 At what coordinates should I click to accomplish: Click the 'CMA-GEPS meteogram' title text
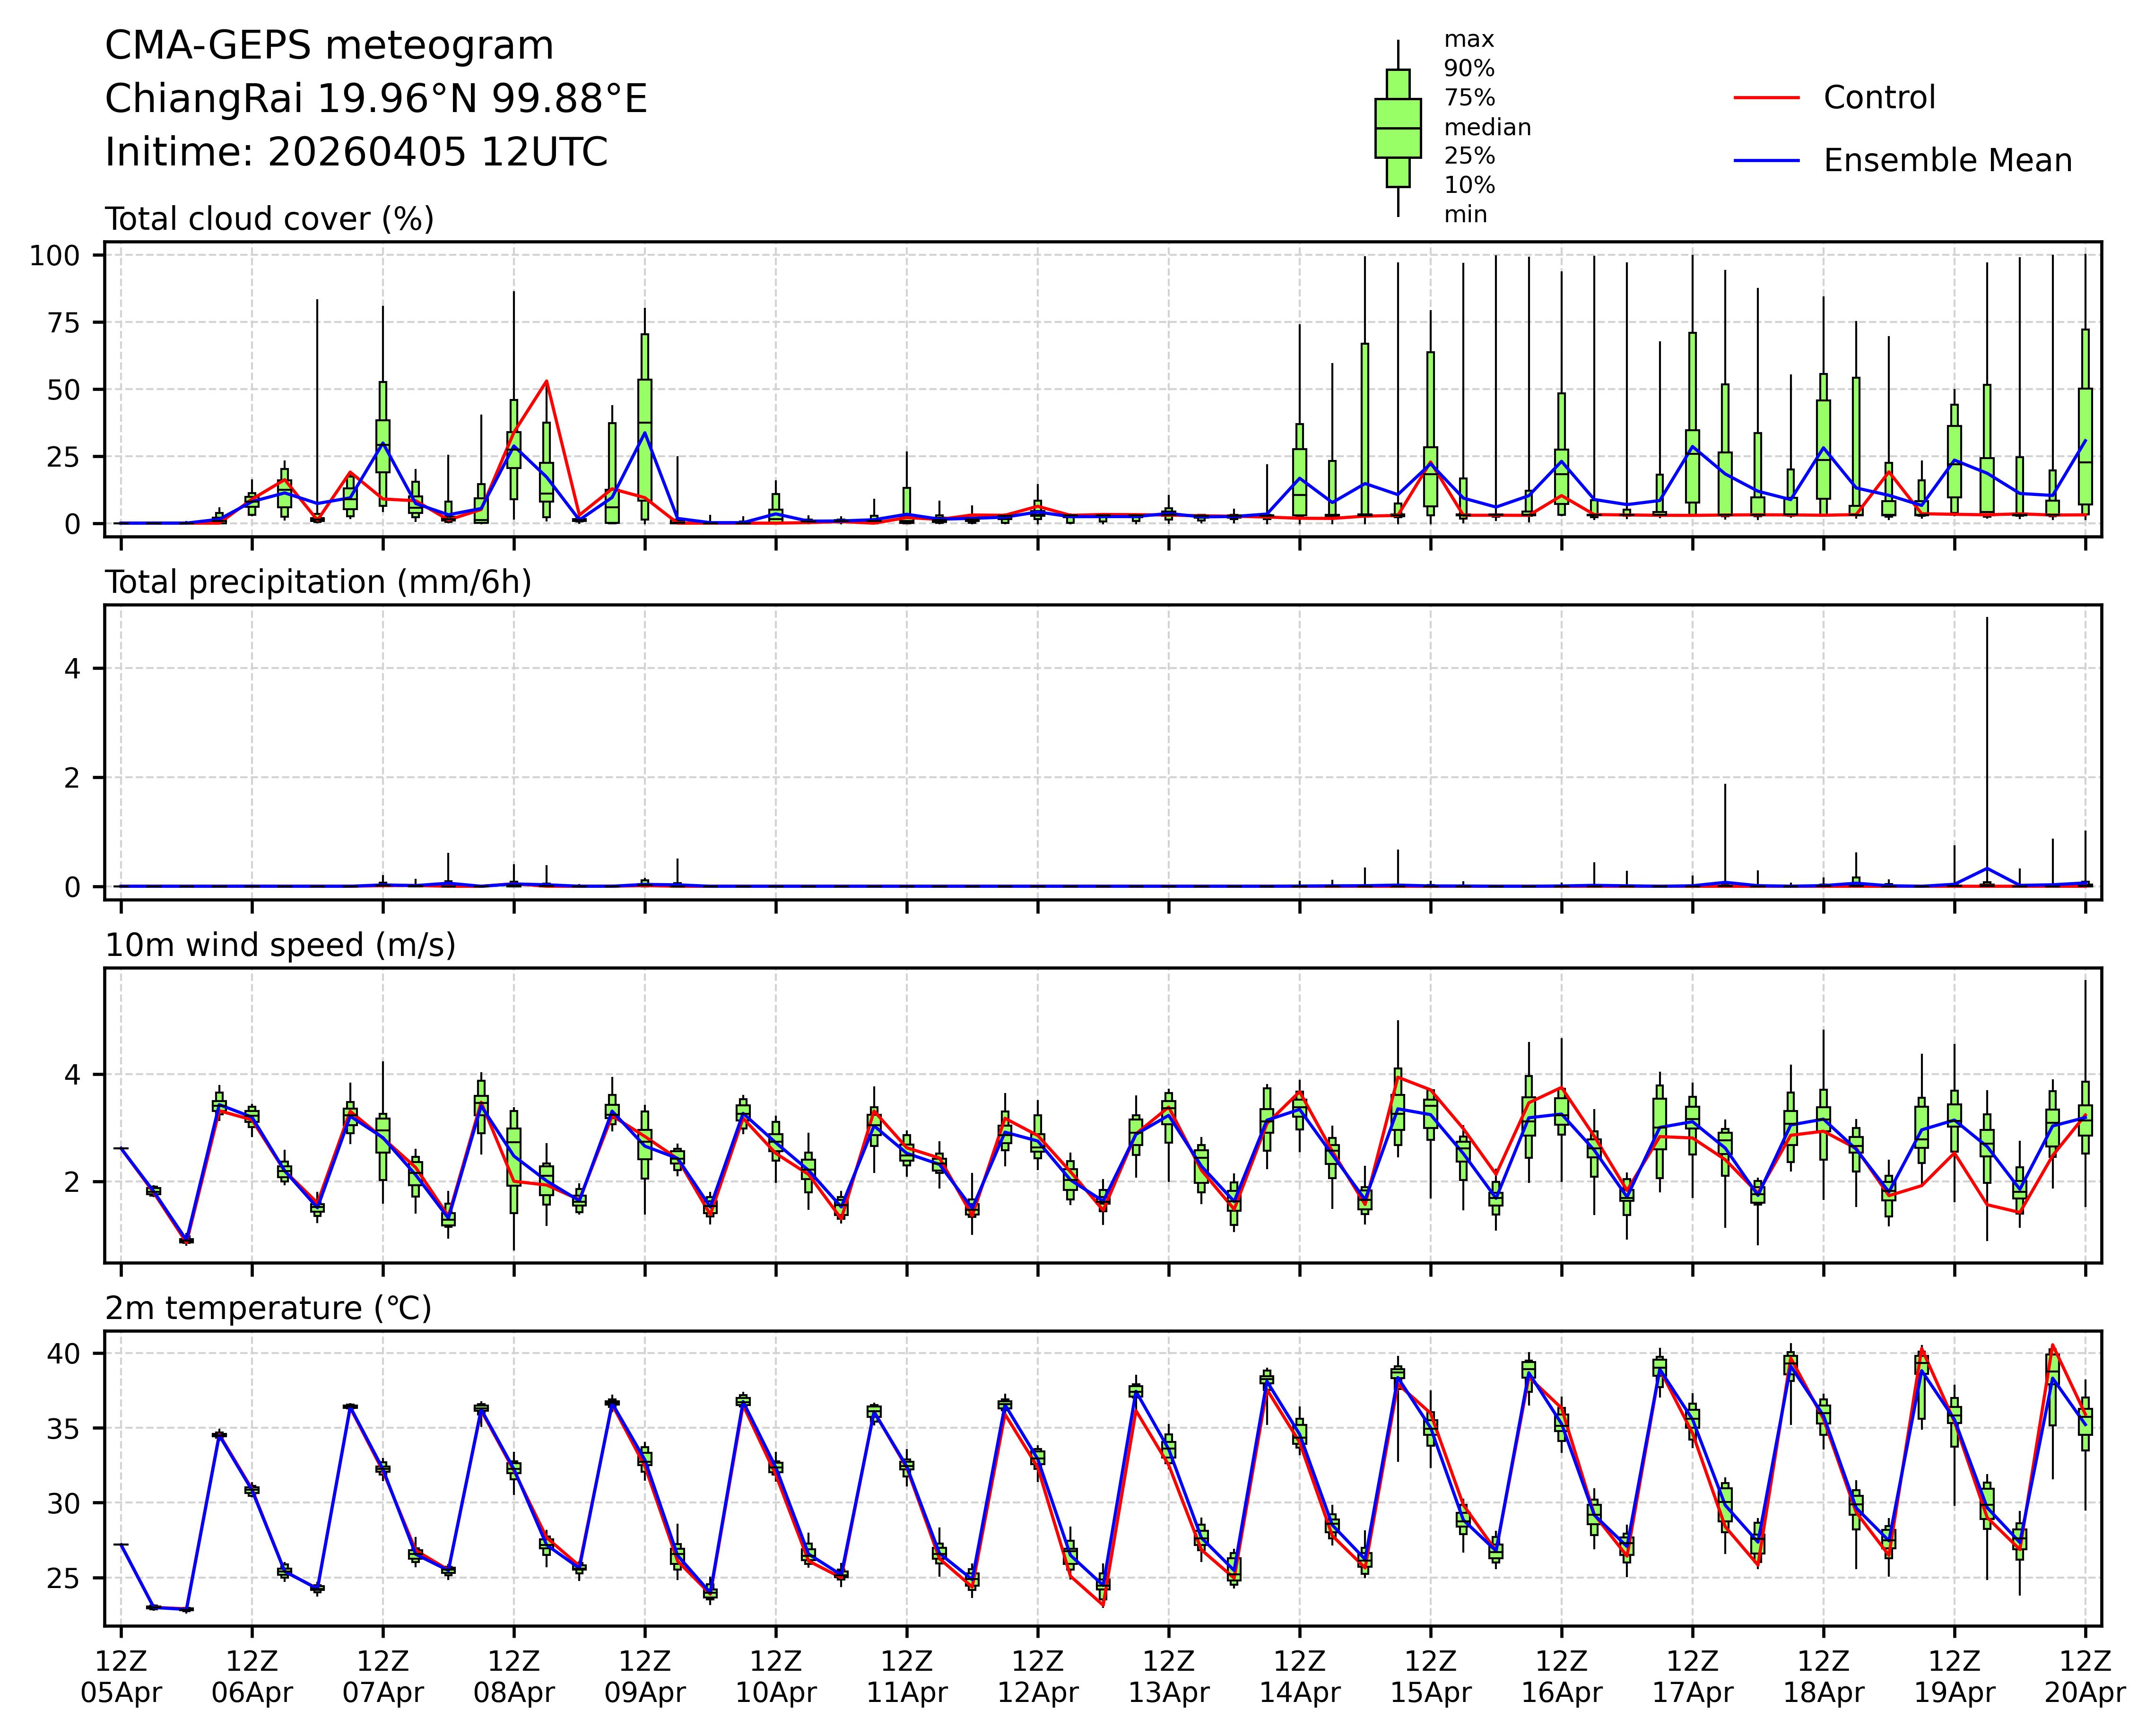[329, 46]
